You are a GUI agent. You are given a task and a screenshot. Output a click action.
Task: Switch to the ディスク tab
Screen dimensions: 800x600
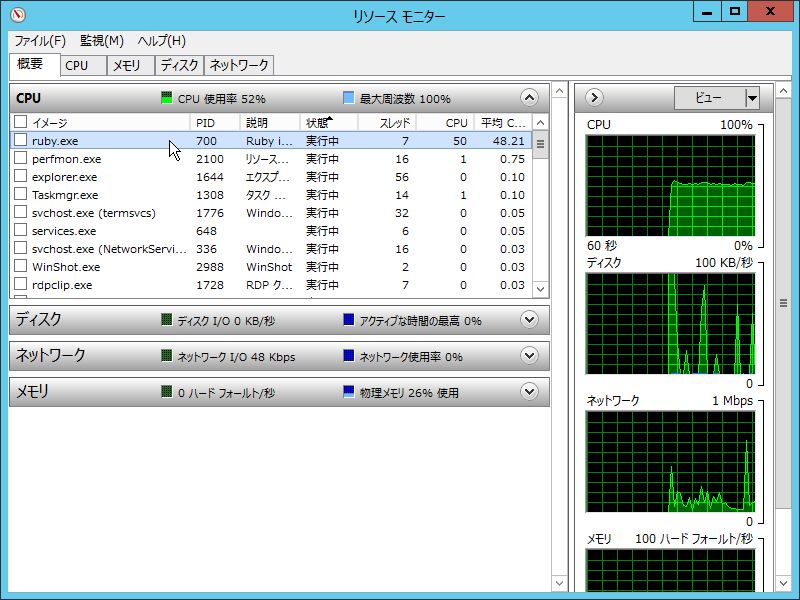[179, 65]
